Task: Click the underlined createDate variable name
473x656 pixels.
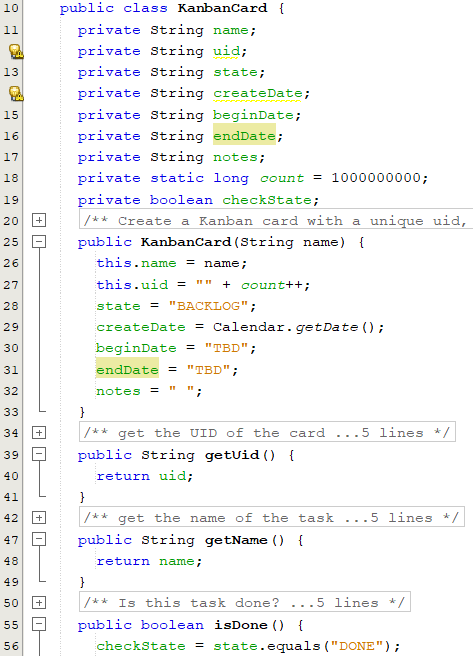Action: 257,93
